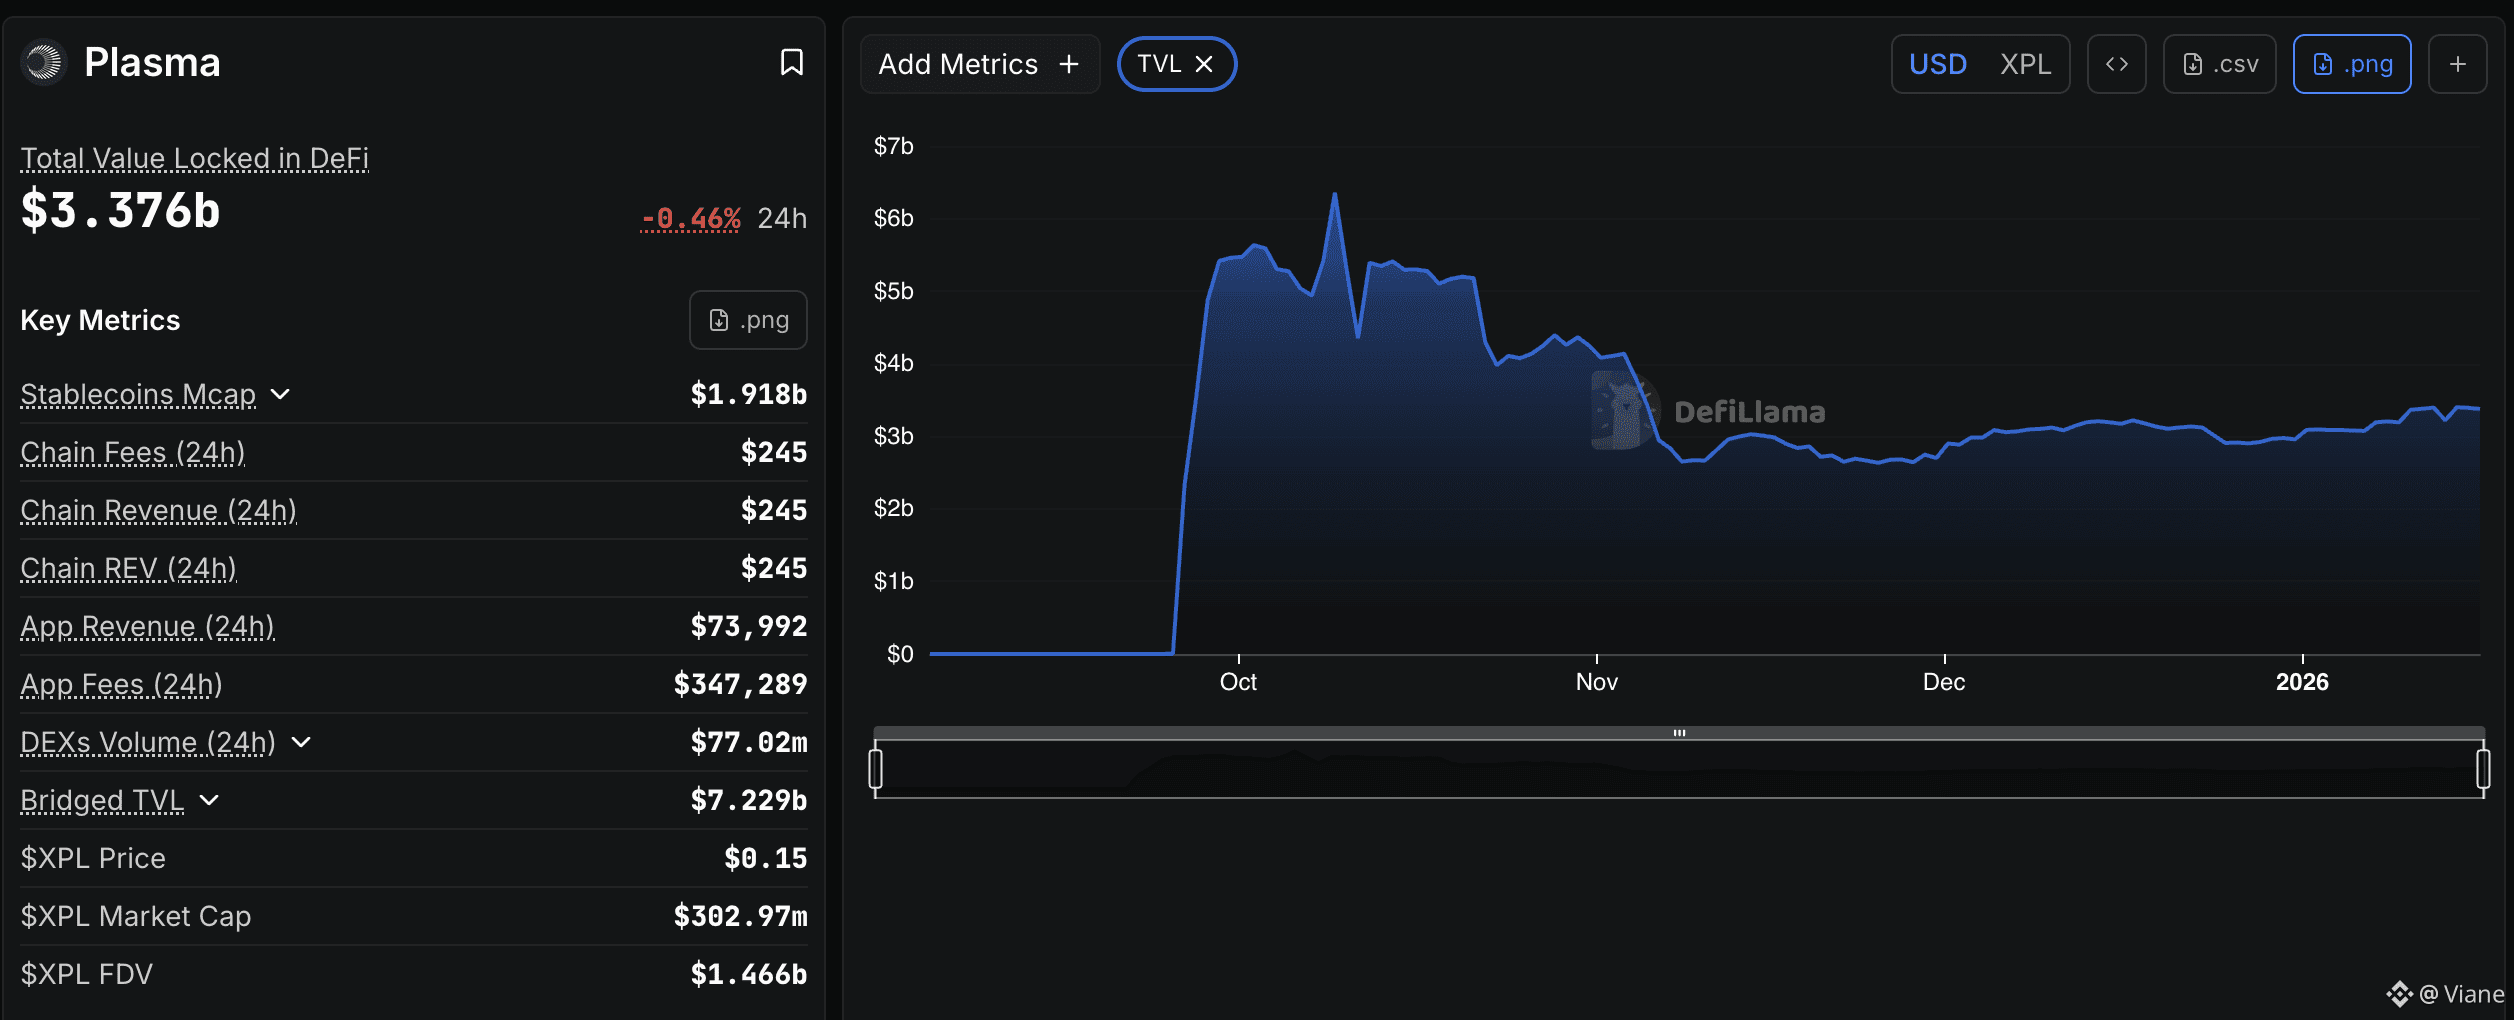Click Chain Revenue (24h) label
This screenshot has width=2514, height=1020.
(159, 510)
